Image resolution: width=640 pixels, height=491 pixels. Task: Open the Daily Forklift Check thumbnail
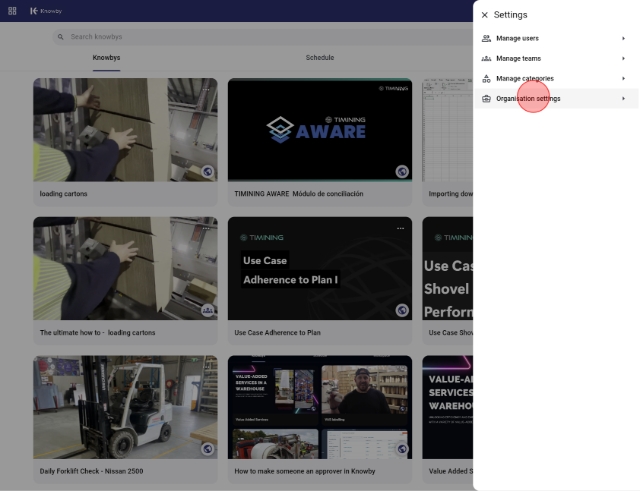pyautogui.click(x=125, y=407)
